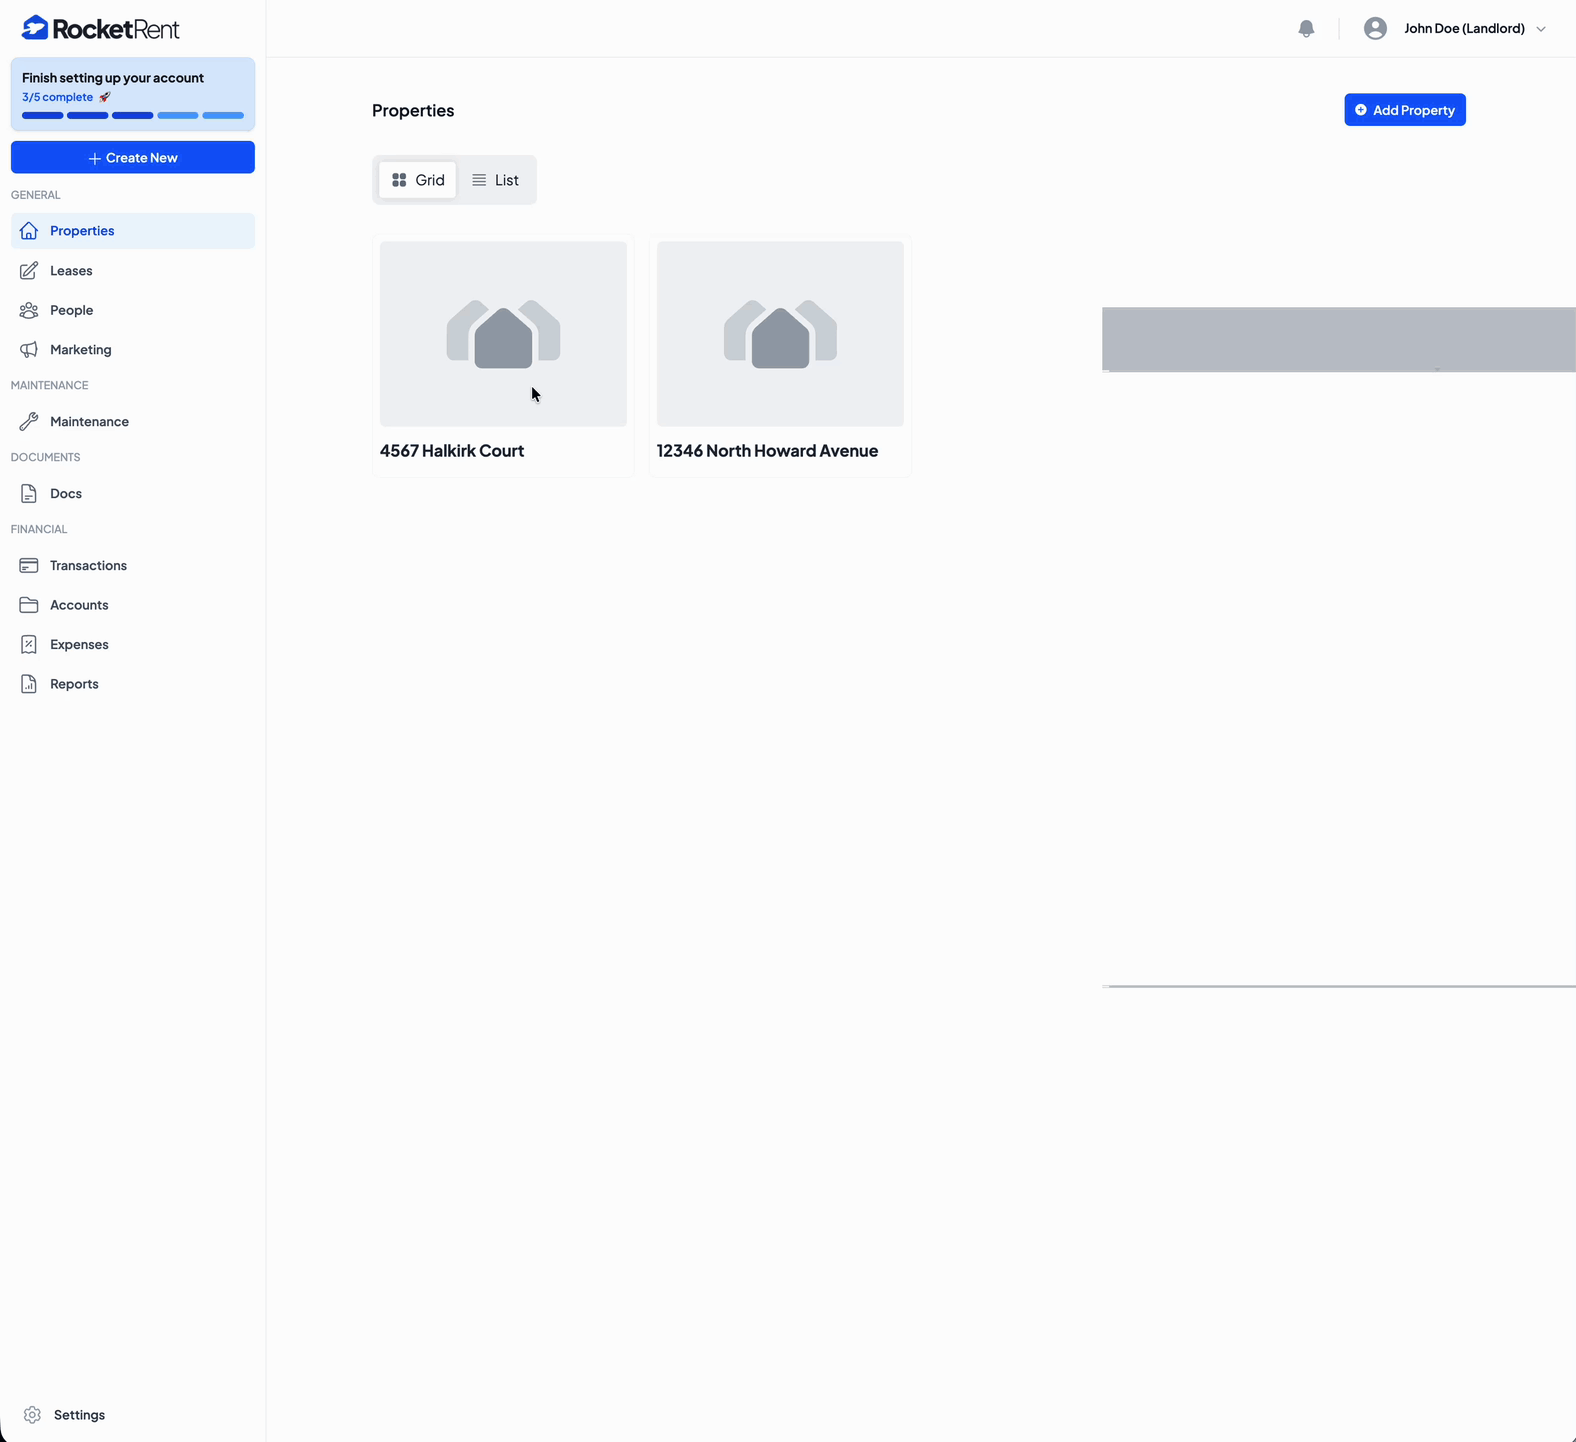Click the account setup progress bar

click(x=133, y=115)
